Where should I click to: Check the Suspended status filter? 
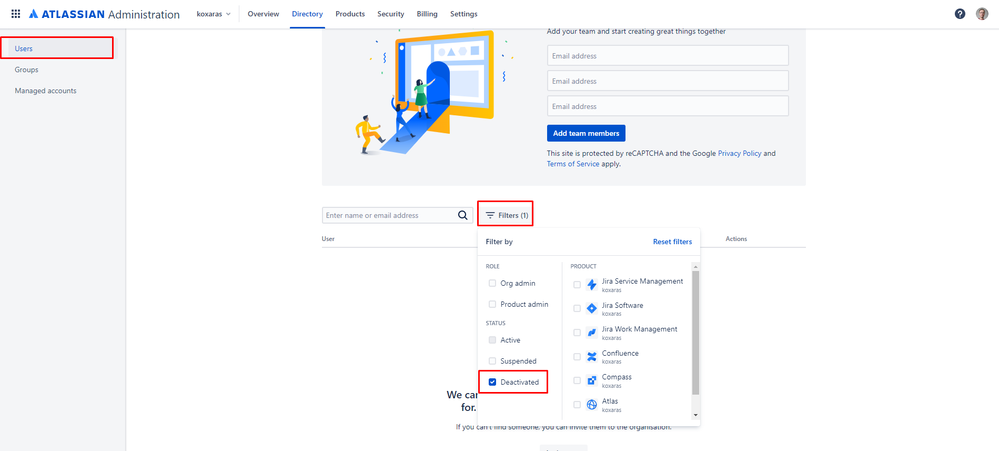tap(492, 361)
